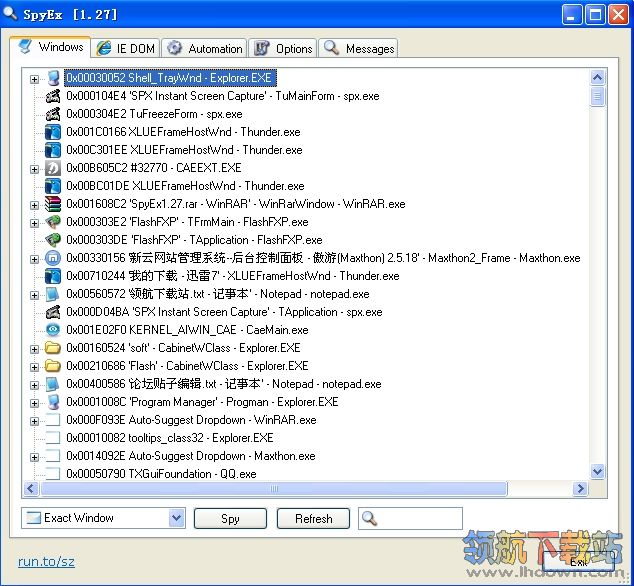This screenshot has height=586, width=634.
Task: Click the Thunder icon beside 0x001C0166 row
Action: [x=53, y=132]
